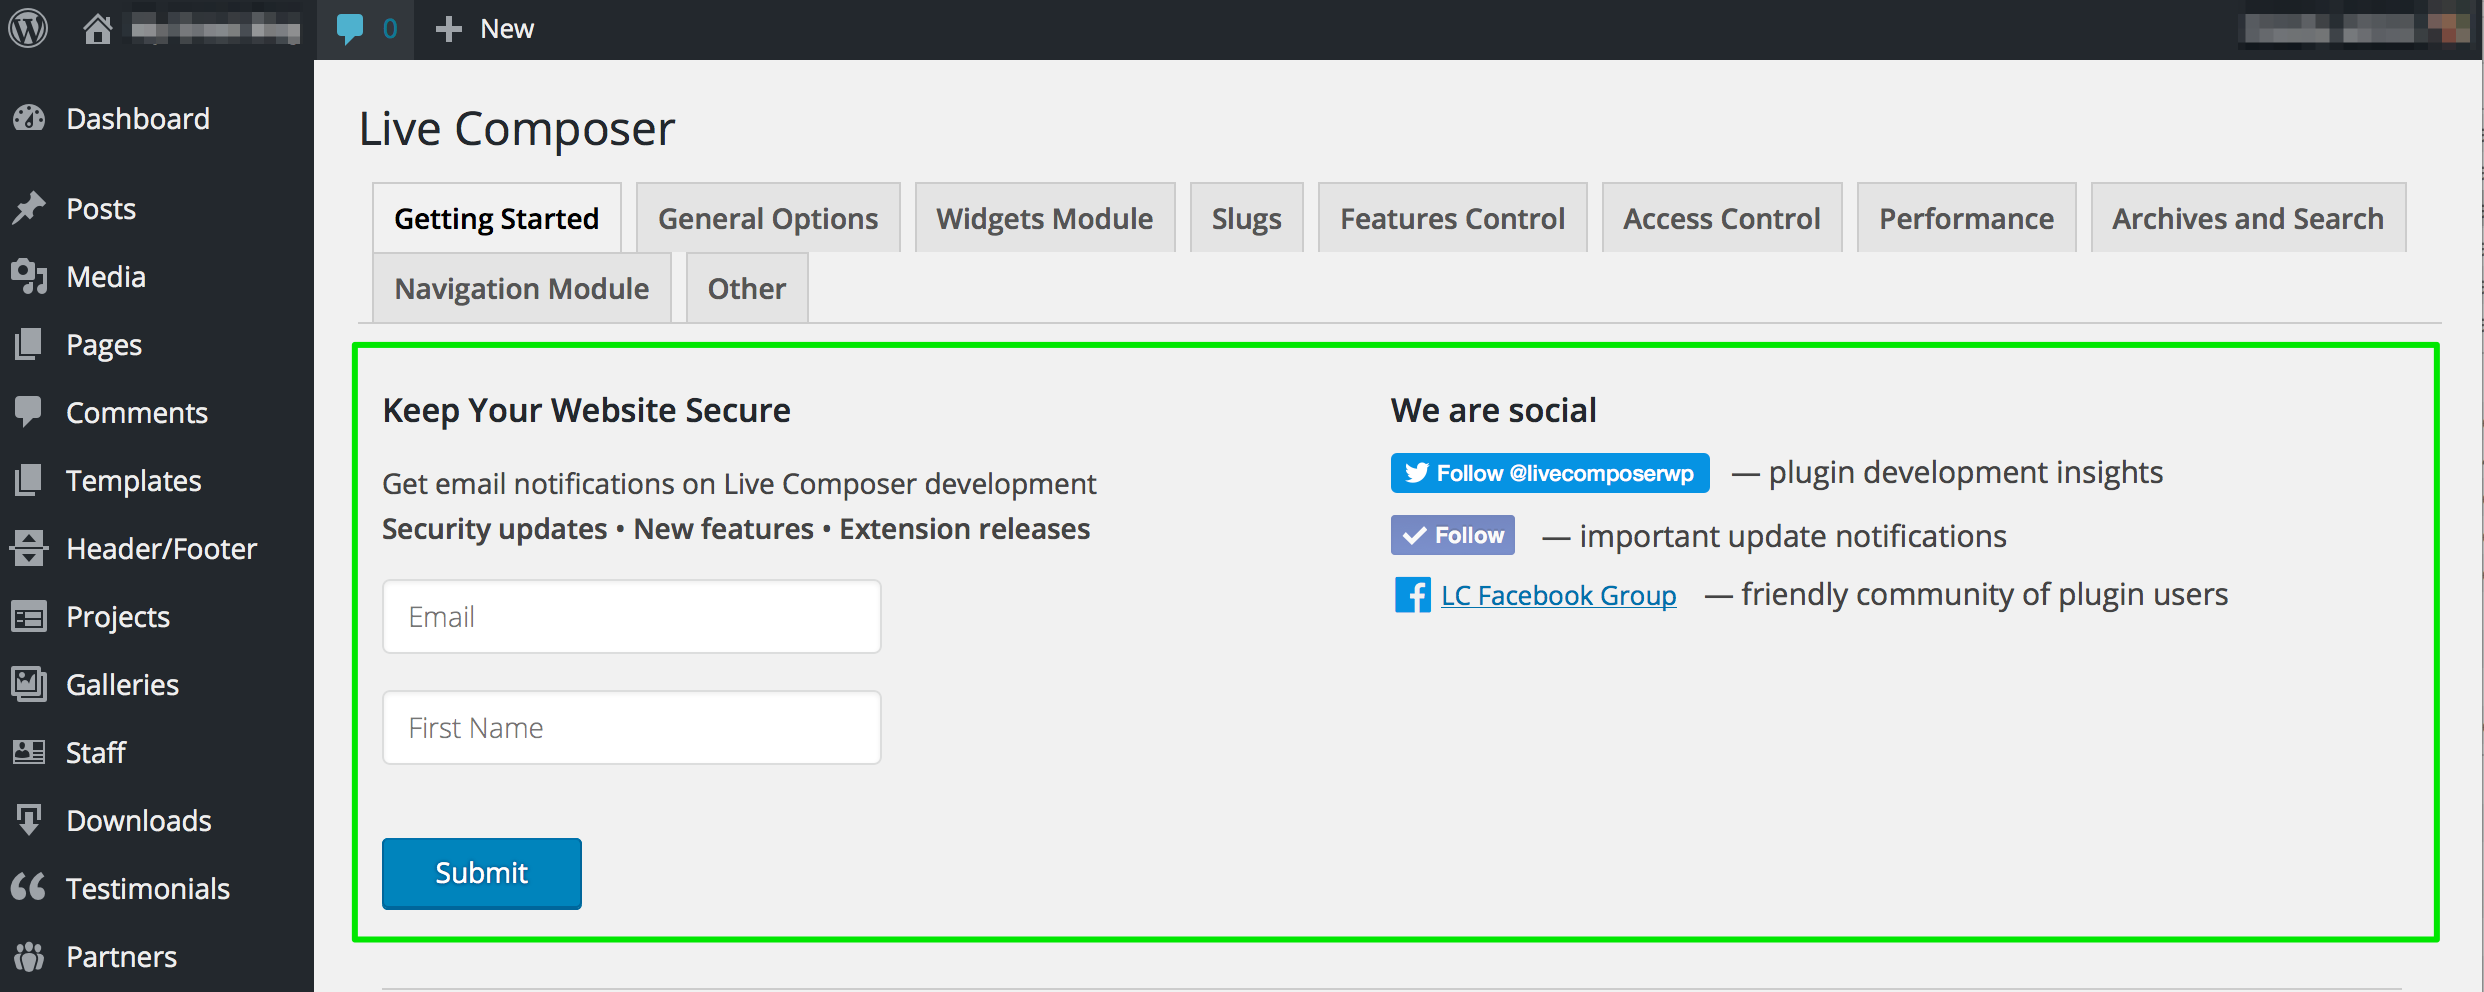Click the Projects icon in sidebar
This screenshot has width=2484, height=992.
pos(30,616)
